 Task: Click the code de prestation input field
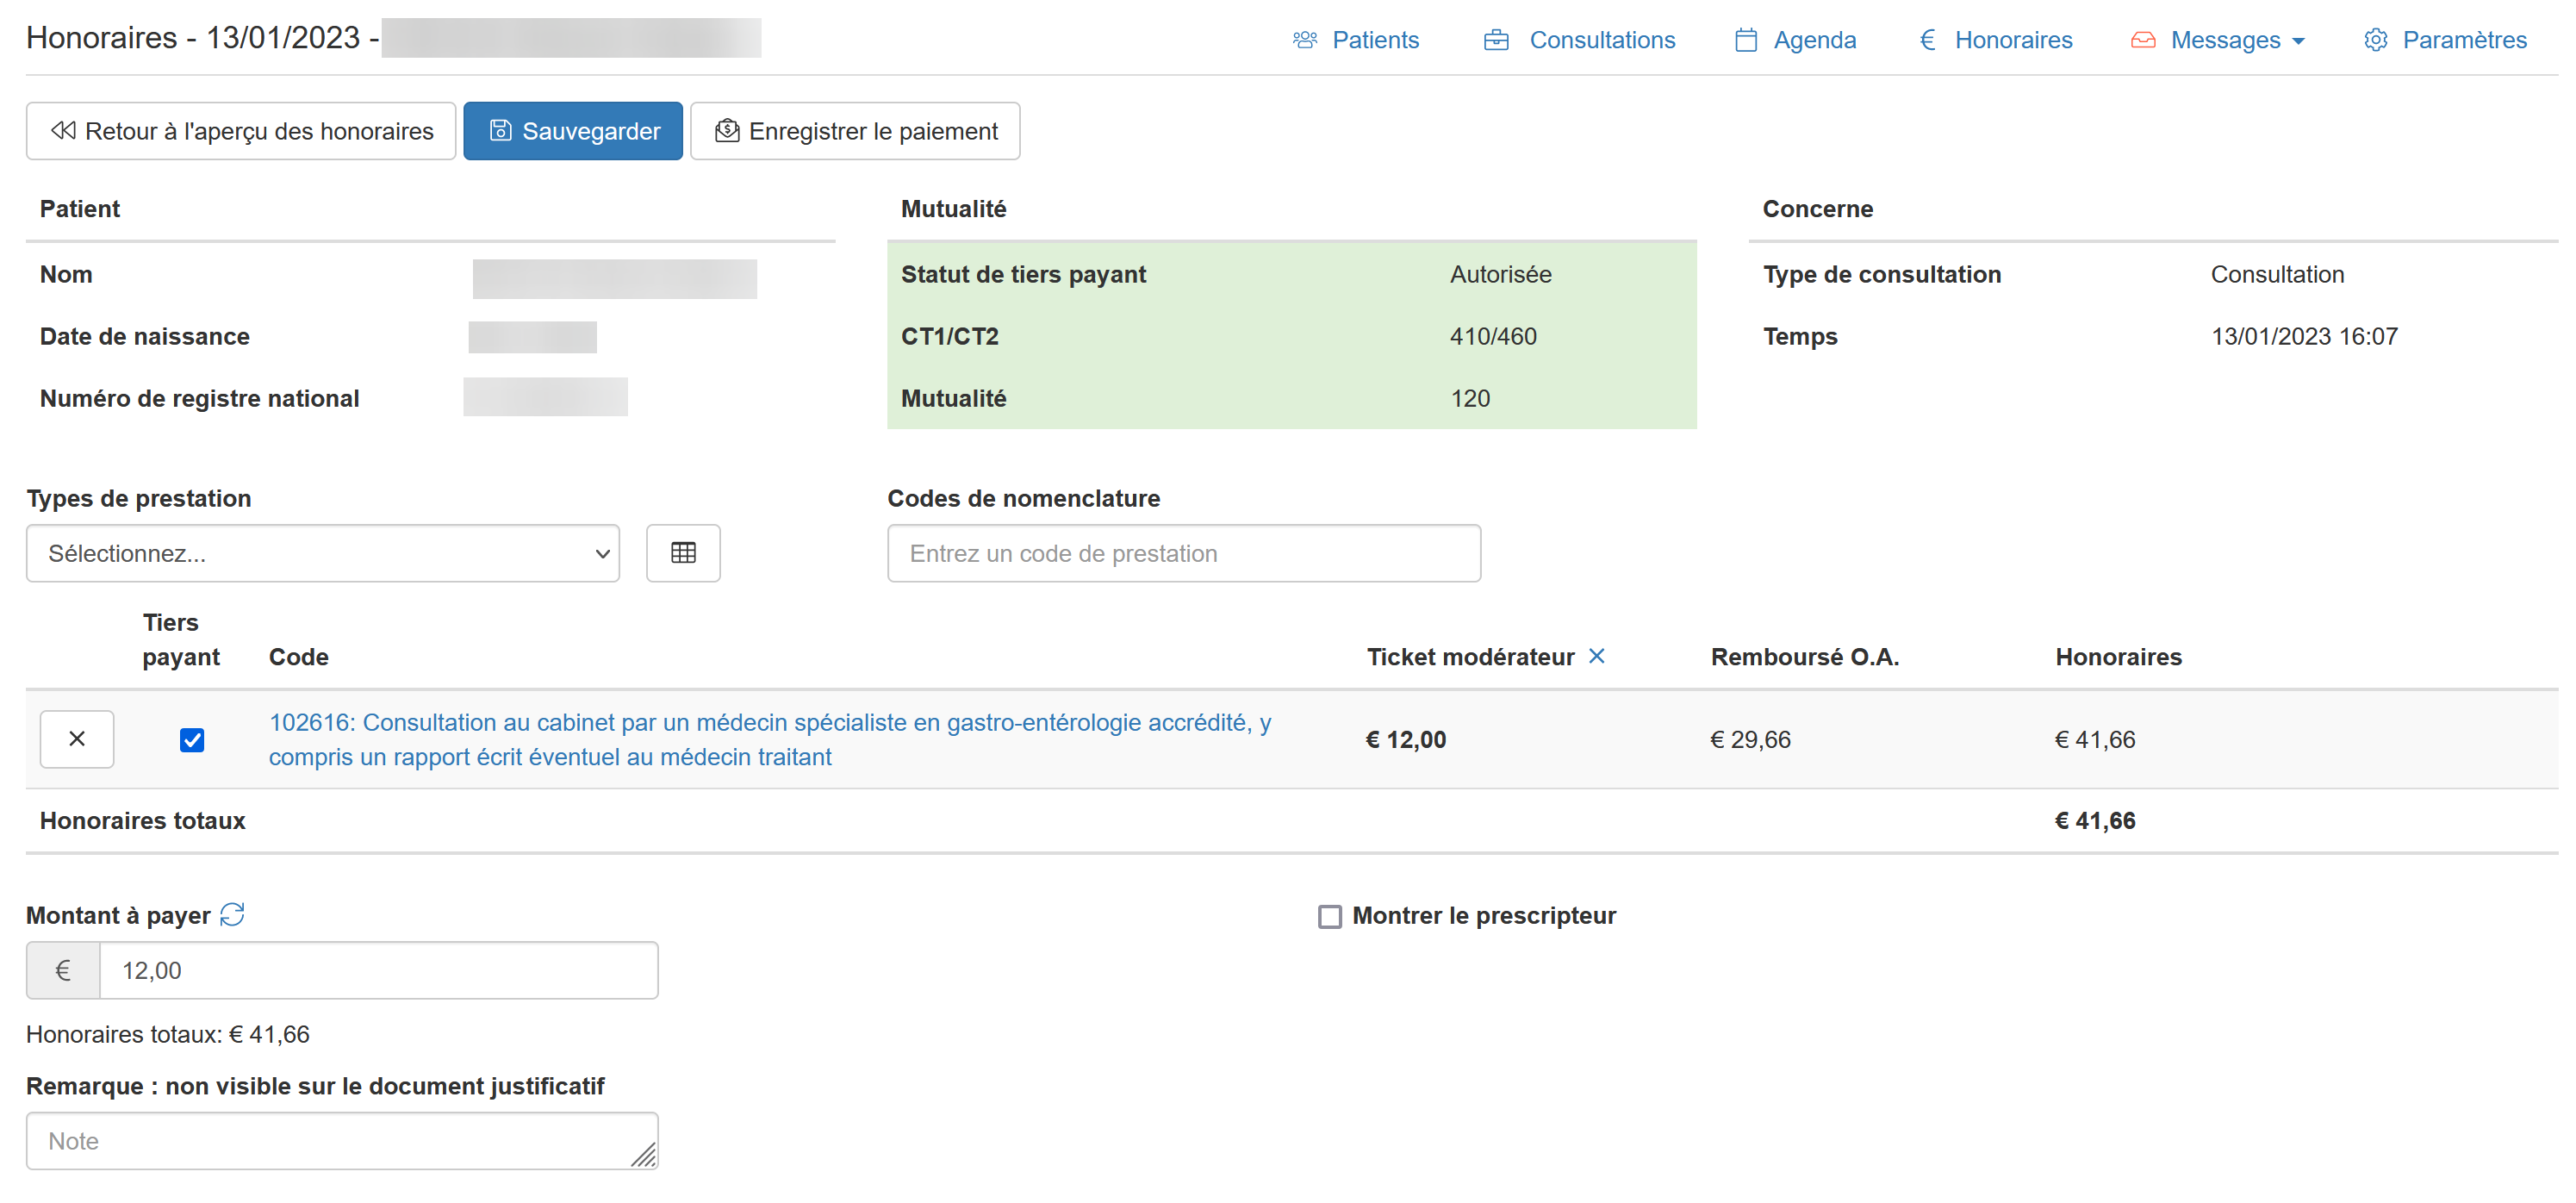click(1183, 553)
